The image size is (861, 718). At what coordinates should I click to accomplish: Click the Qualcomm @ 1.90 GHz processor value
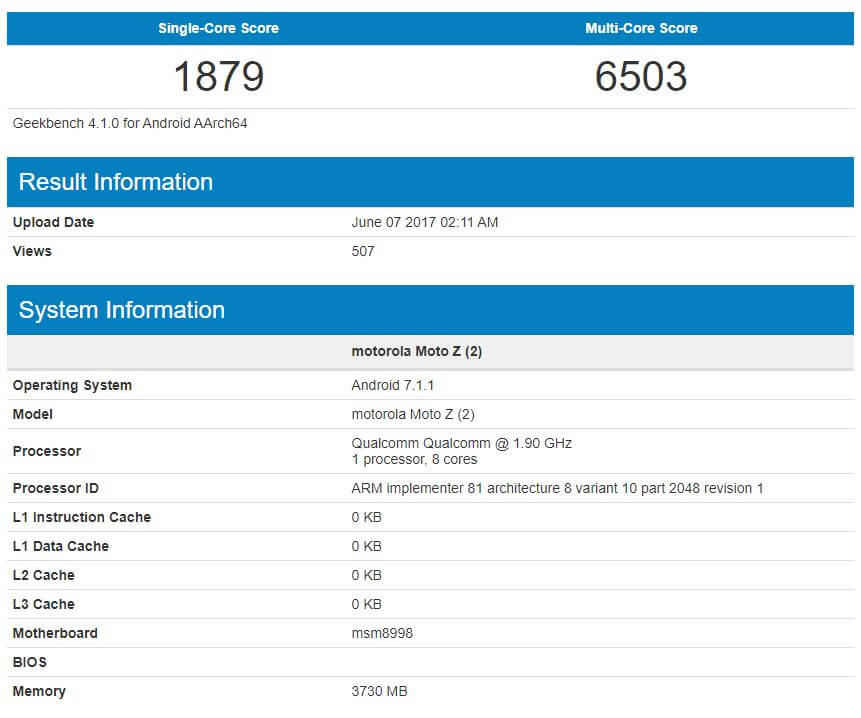click(x=461, y=443)
